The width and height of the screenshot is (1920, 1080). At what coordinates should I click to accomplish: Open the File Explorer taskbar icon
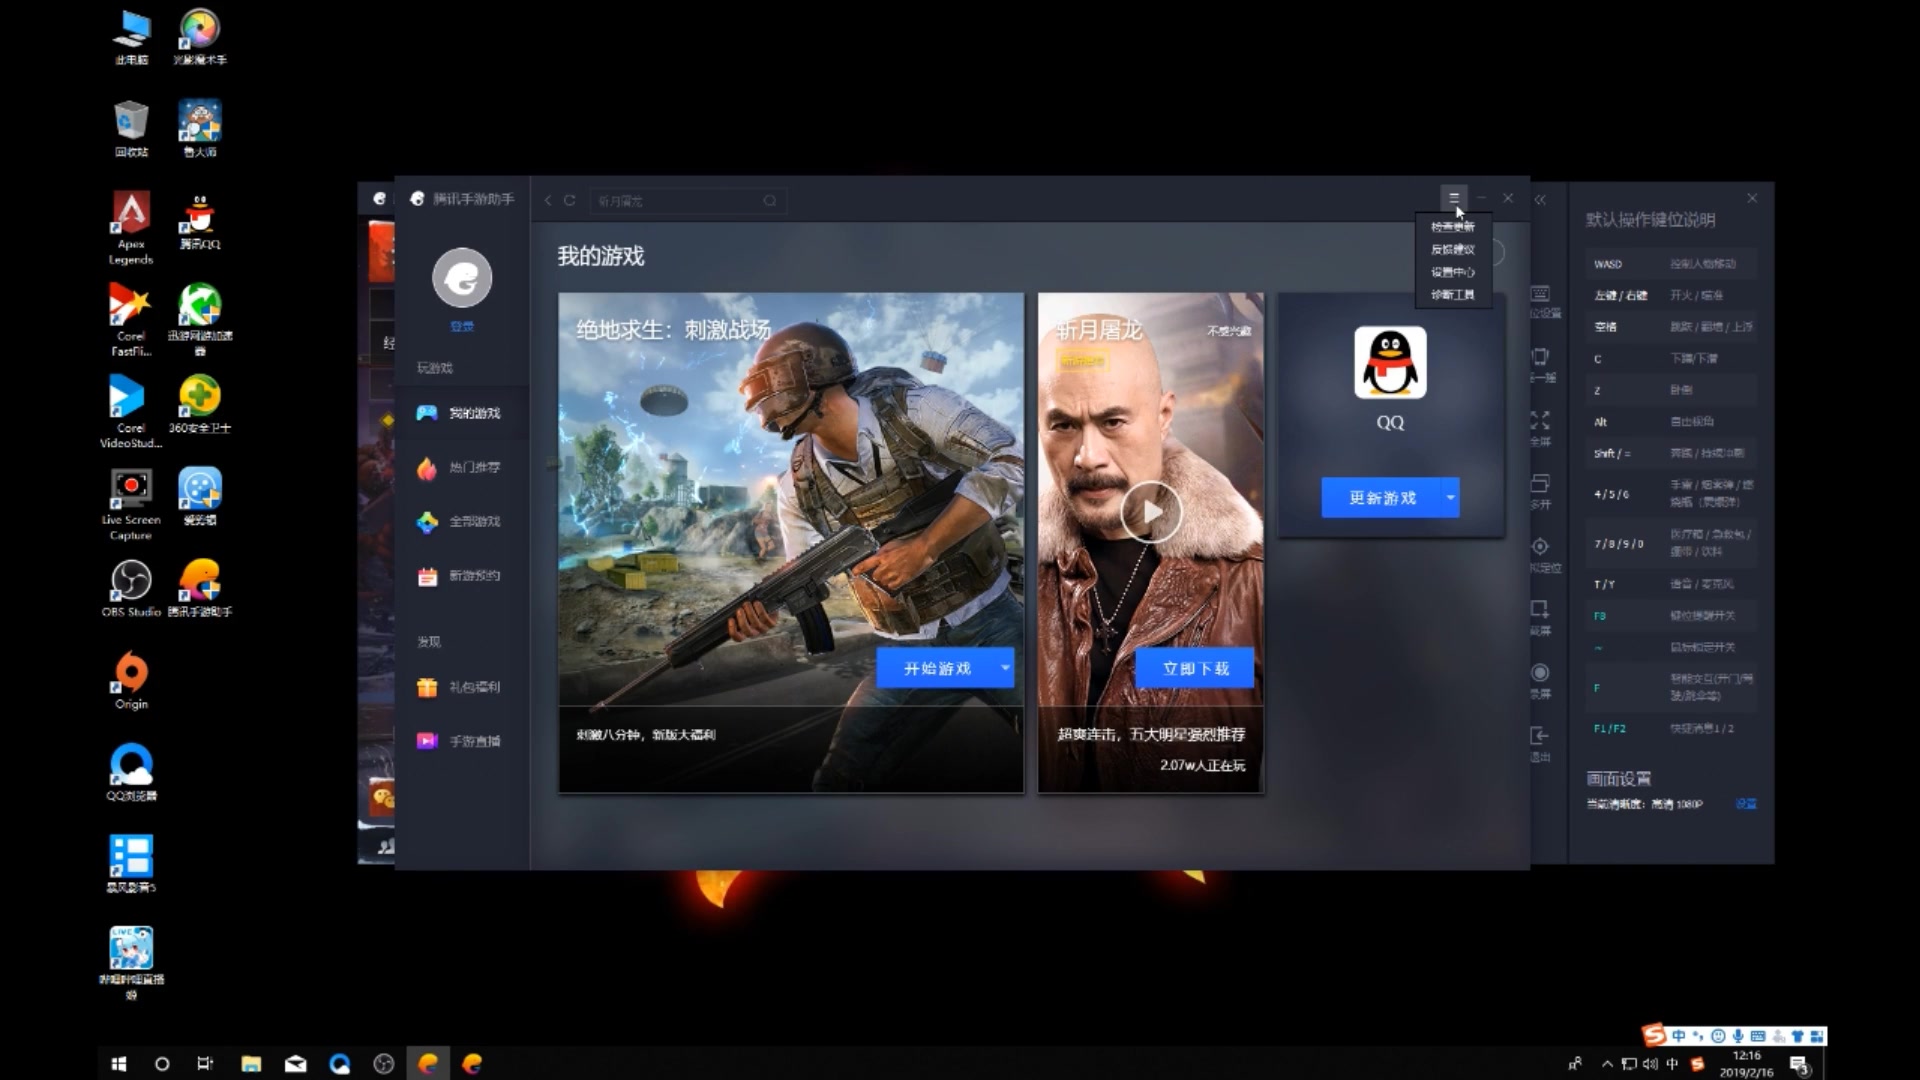point(251,1064)
